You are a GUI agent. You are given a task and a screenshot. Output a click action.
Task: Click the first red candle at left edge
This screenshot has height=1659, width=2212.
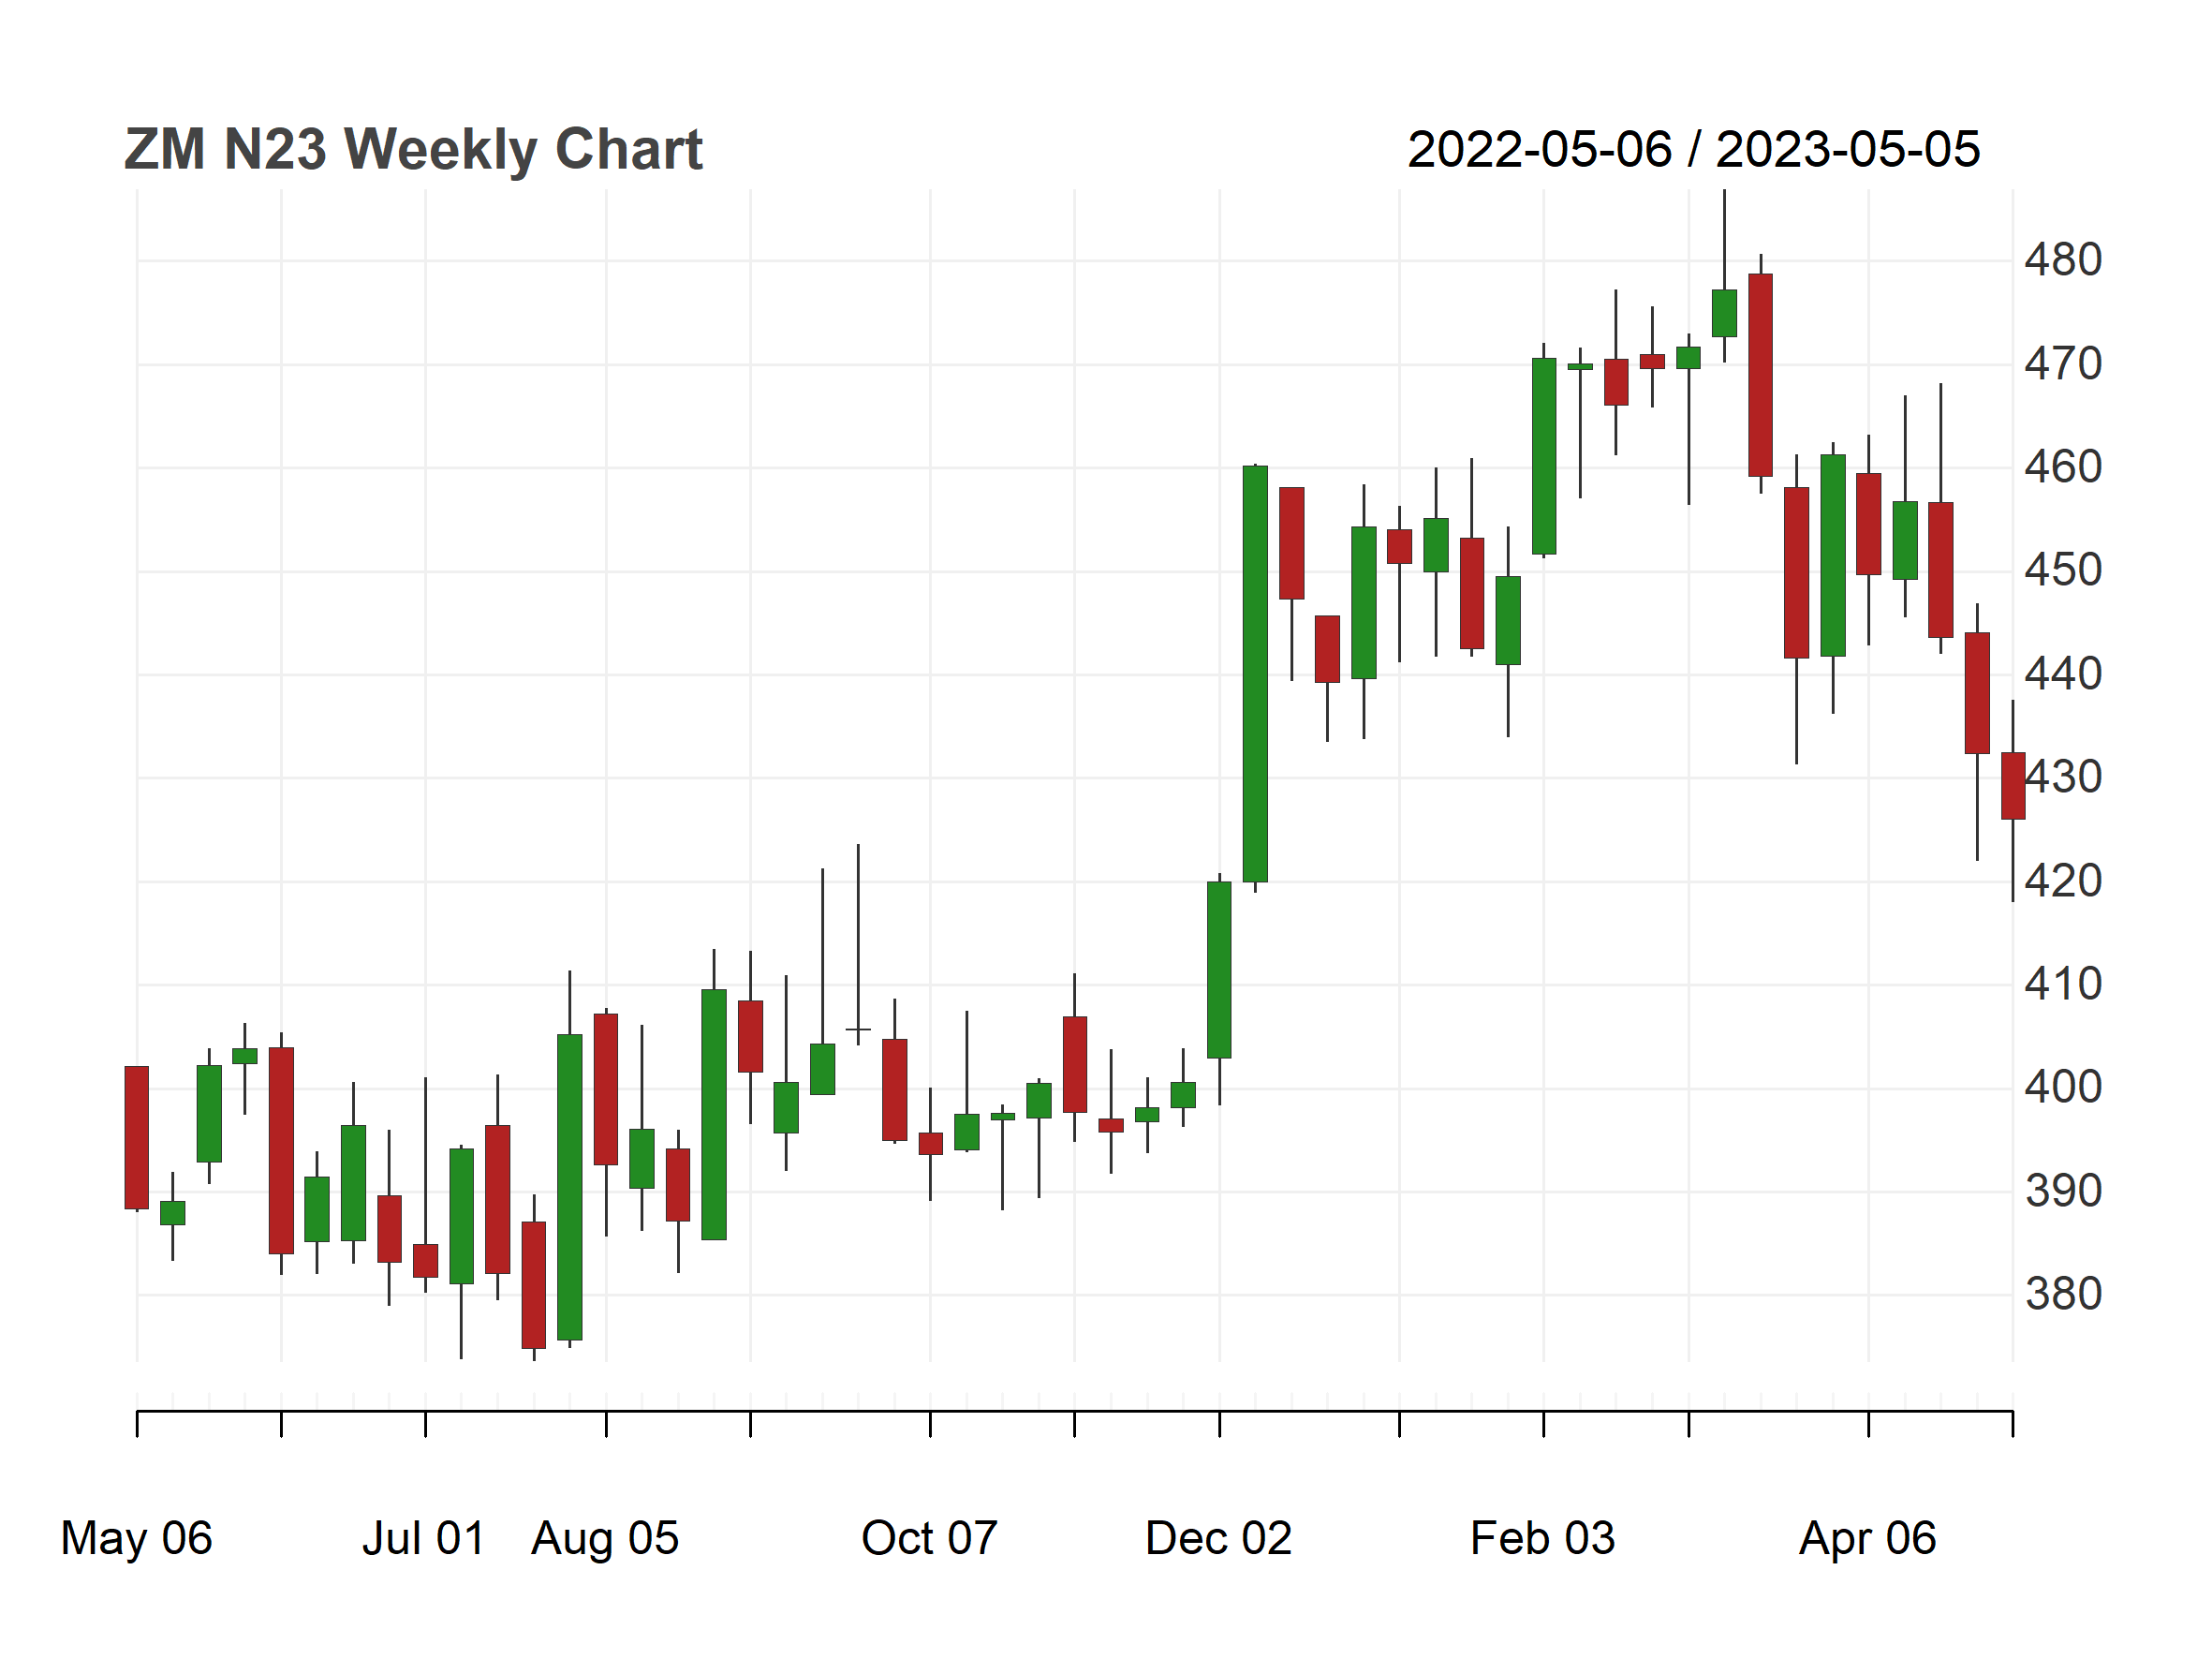137,1138
